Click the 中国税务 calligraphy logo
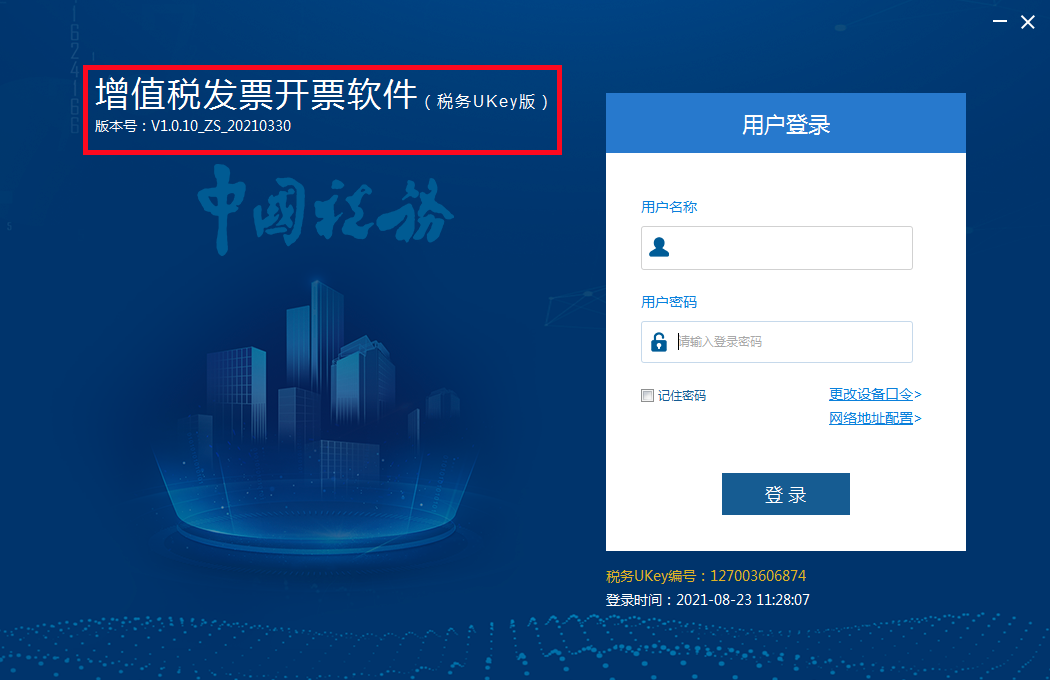1050x680 pixels. pos(325,208)
